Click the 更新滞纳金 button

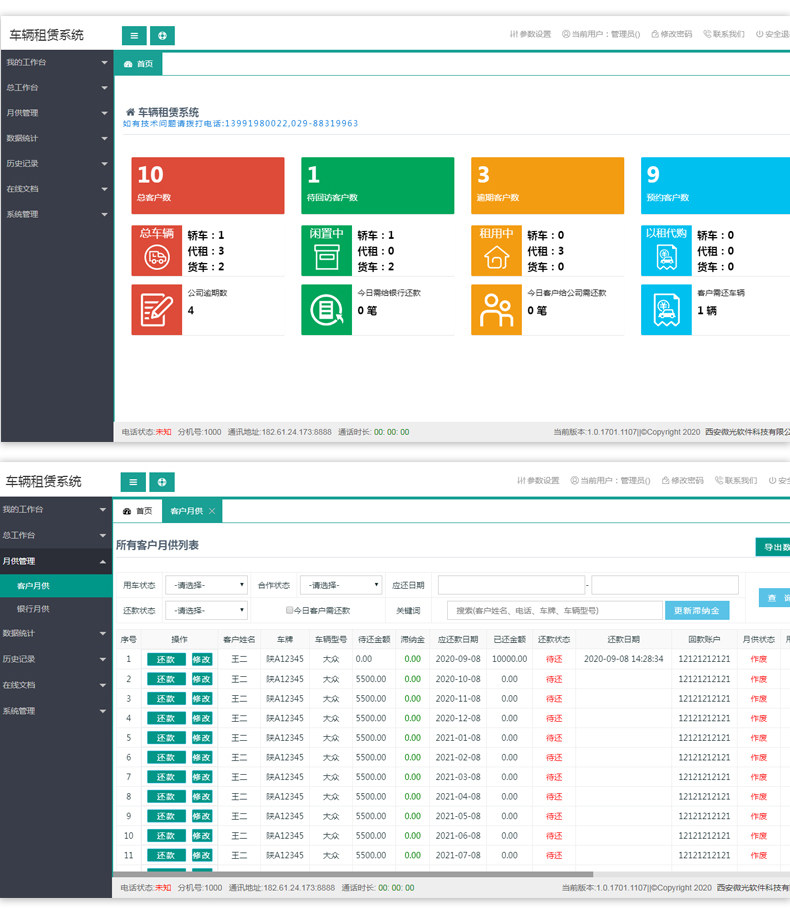click(x=697, y=610)
